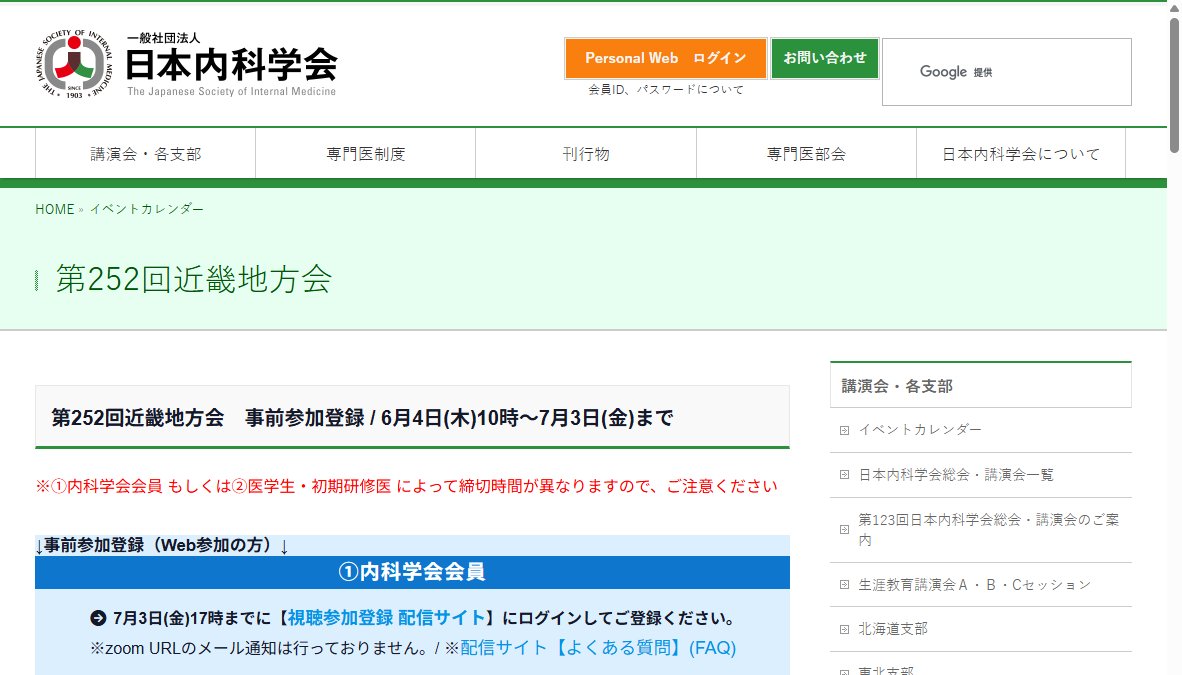Open 生涯教育講演会A・B・Cセッション sidebar link
This screenshot has height=675, width=1182.
[x=975, y=584]
